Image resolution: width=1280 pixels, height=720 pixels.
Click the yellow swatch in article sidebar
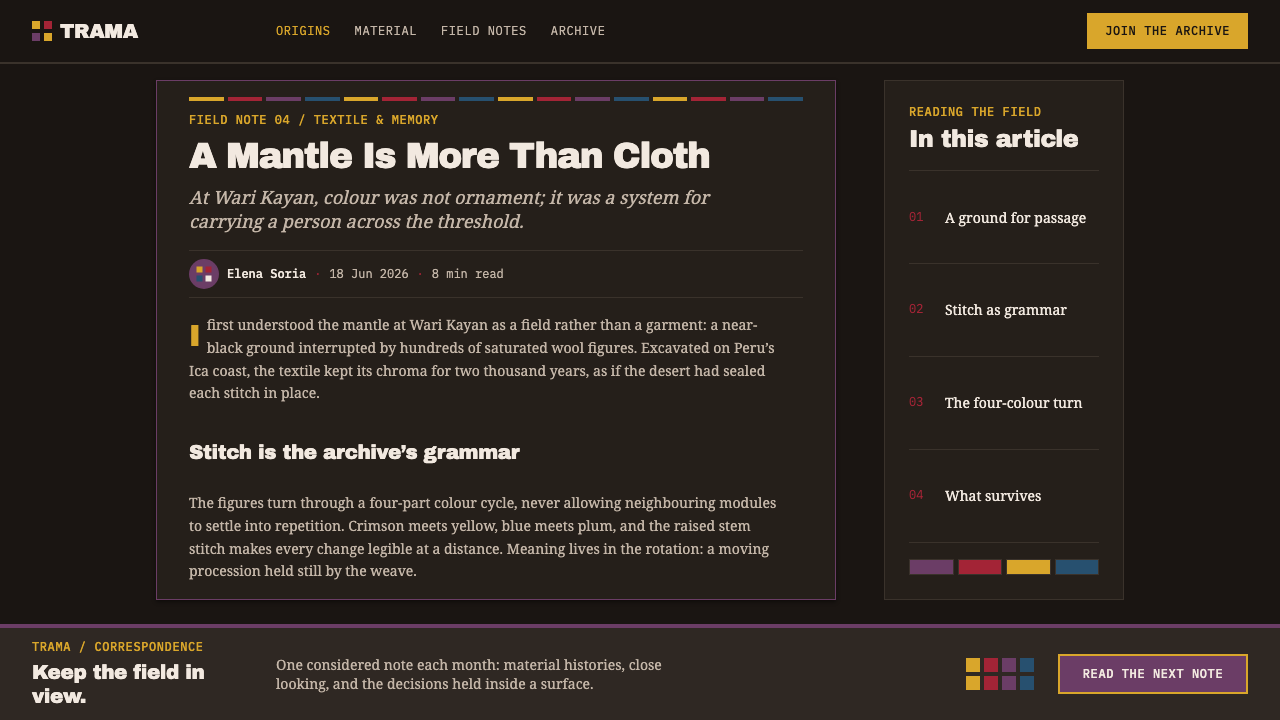1028,567
